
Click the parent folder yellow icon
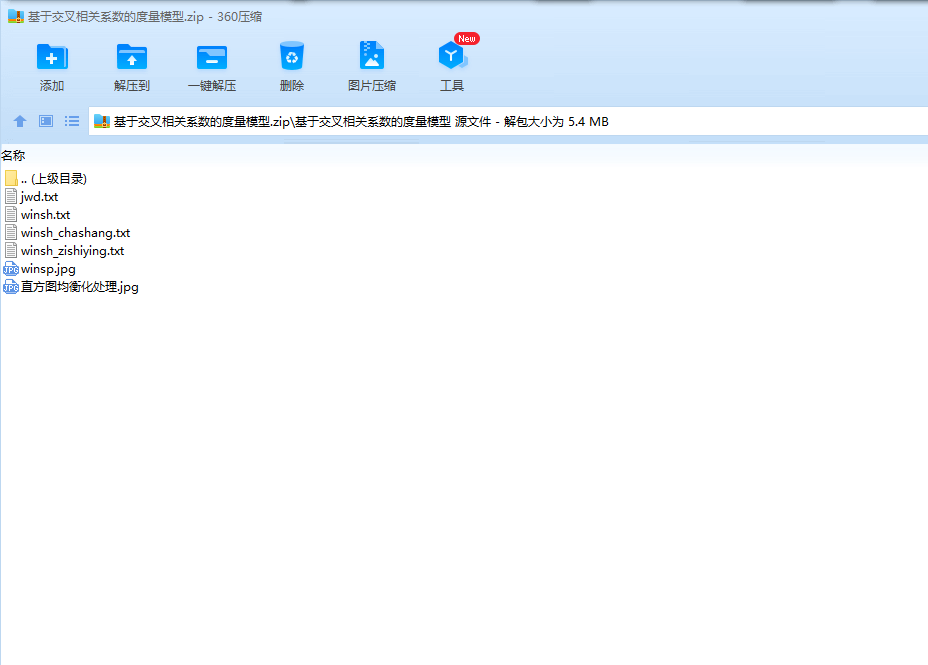coord(11,178)
